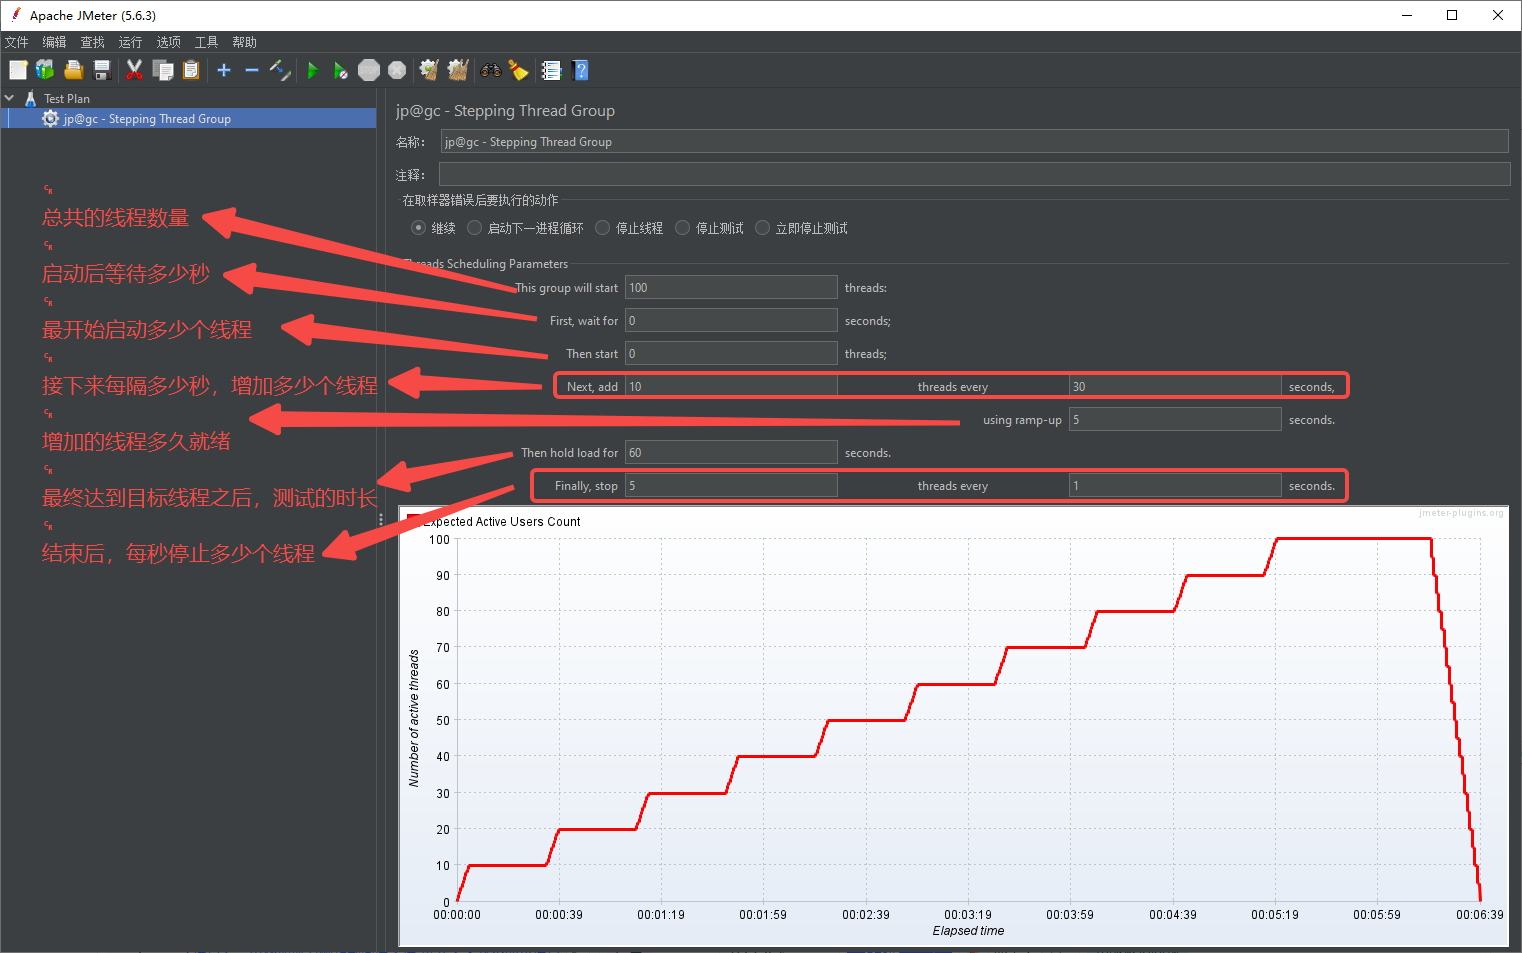Clear all results with double broom icon

point(458,70)
